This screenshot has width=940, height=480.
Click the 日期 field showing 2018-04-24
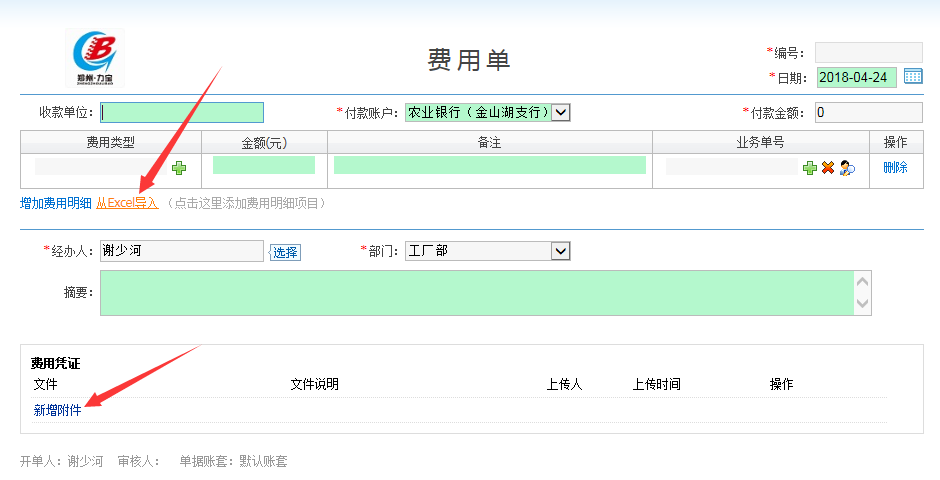click(856, 77)
